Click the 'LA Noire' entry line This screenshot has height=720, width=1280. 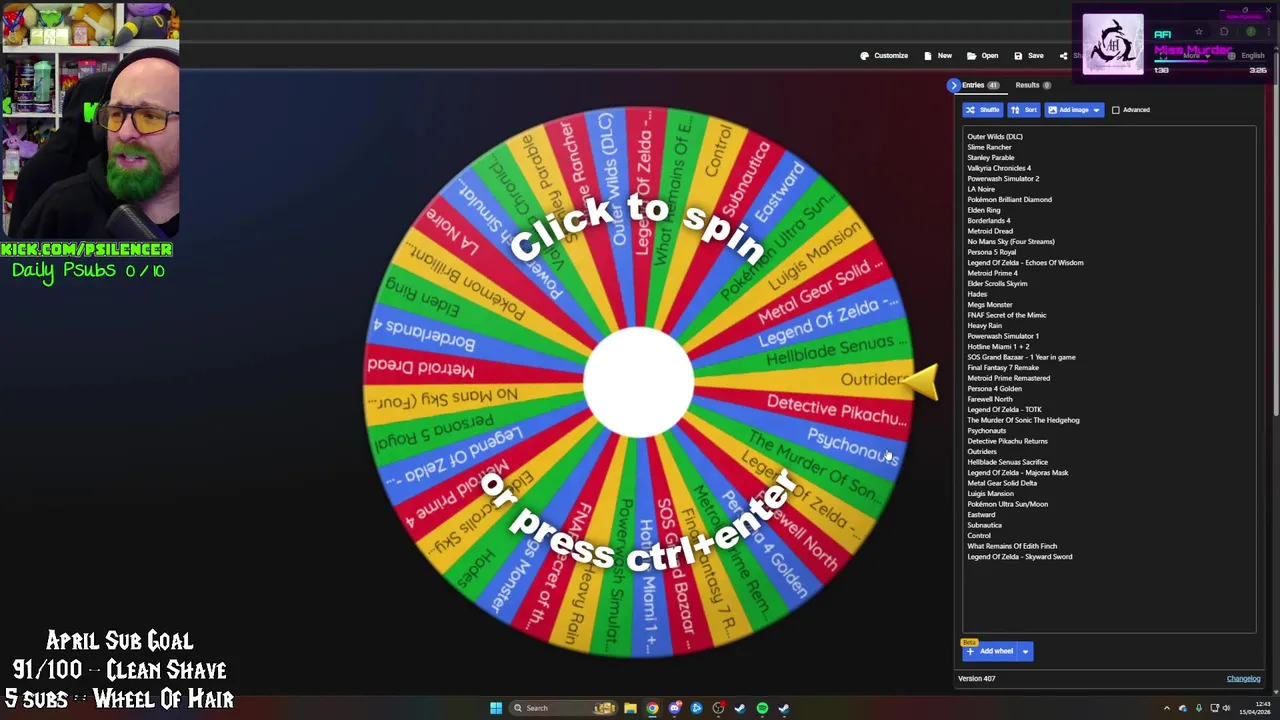click(981, 189)
